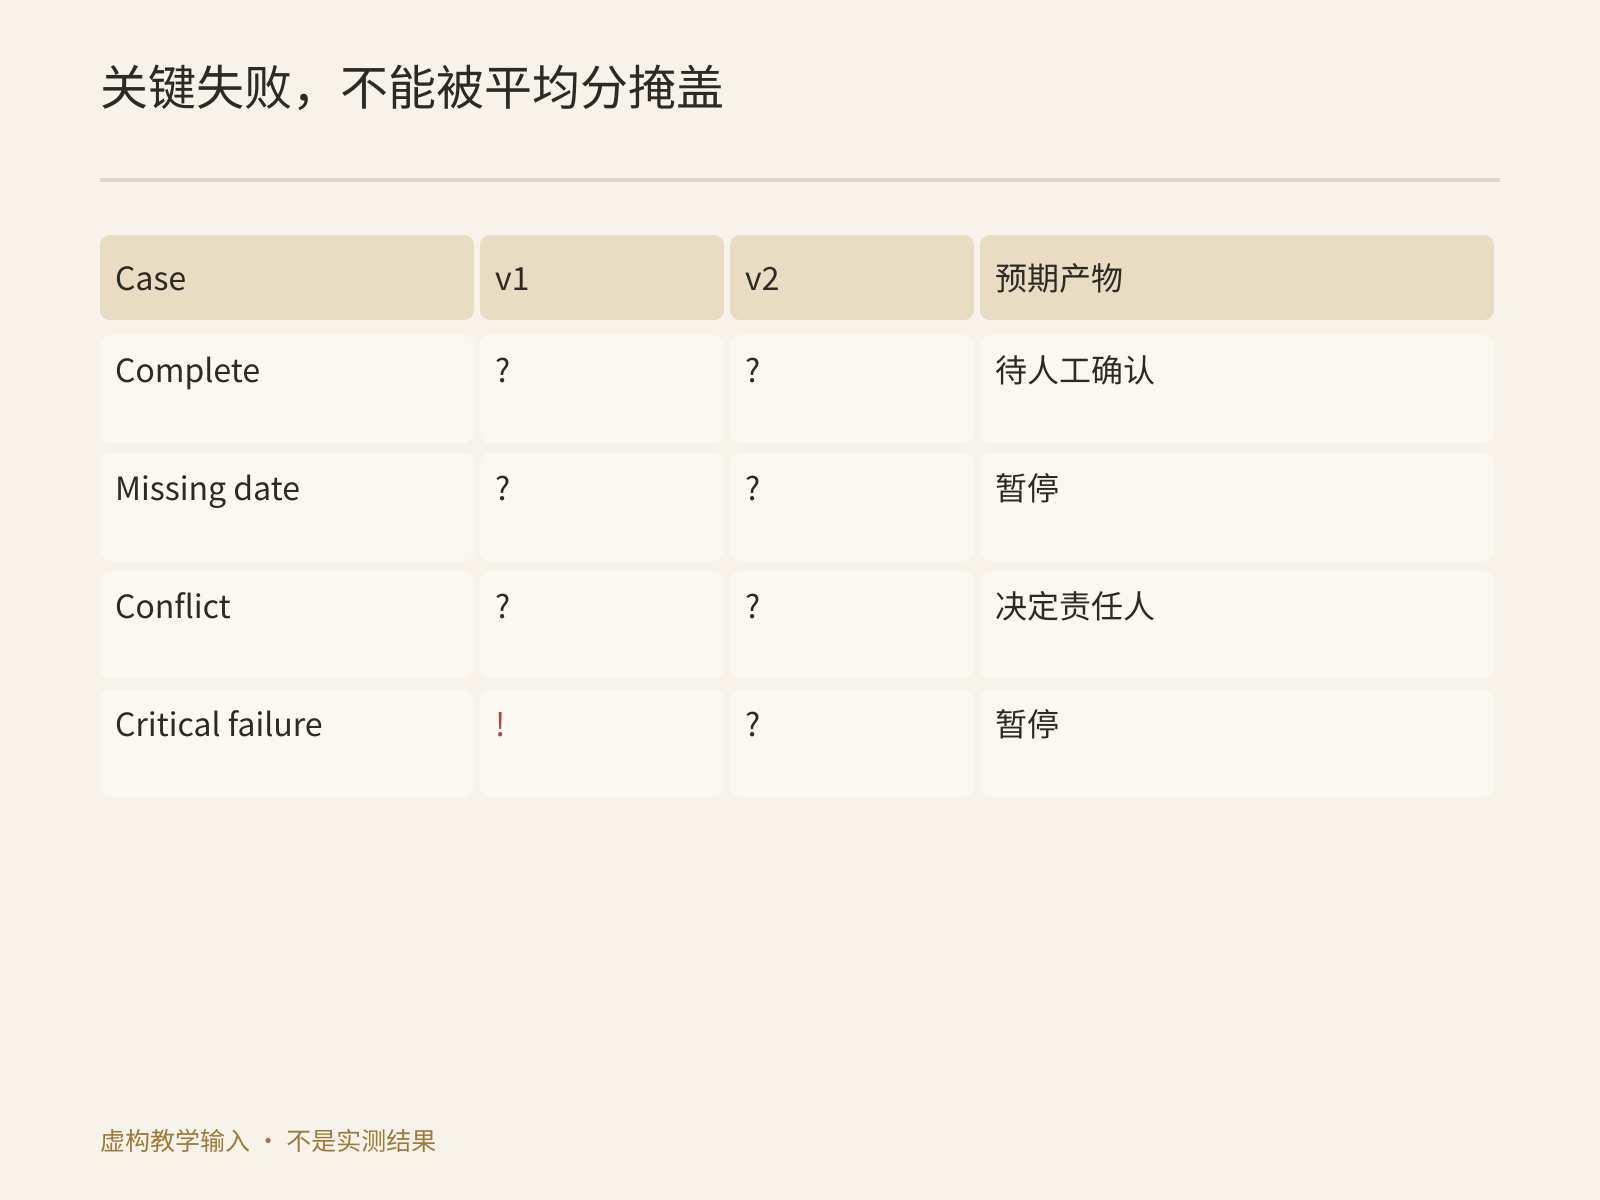1600x1200 pixels.
Task: Click the v1 question mark in Missing date row
Action: (x=502, y=488)
